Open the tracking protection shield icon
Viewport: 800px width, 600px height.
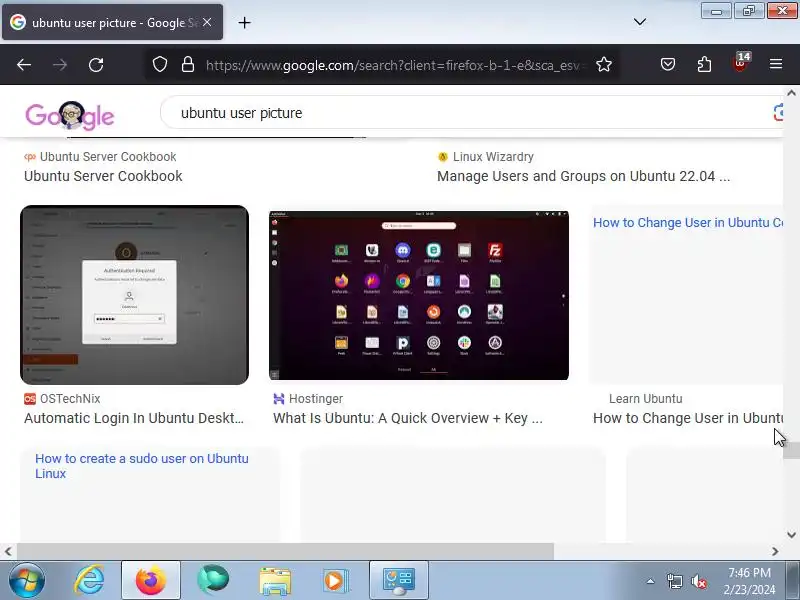pos(160,64)
